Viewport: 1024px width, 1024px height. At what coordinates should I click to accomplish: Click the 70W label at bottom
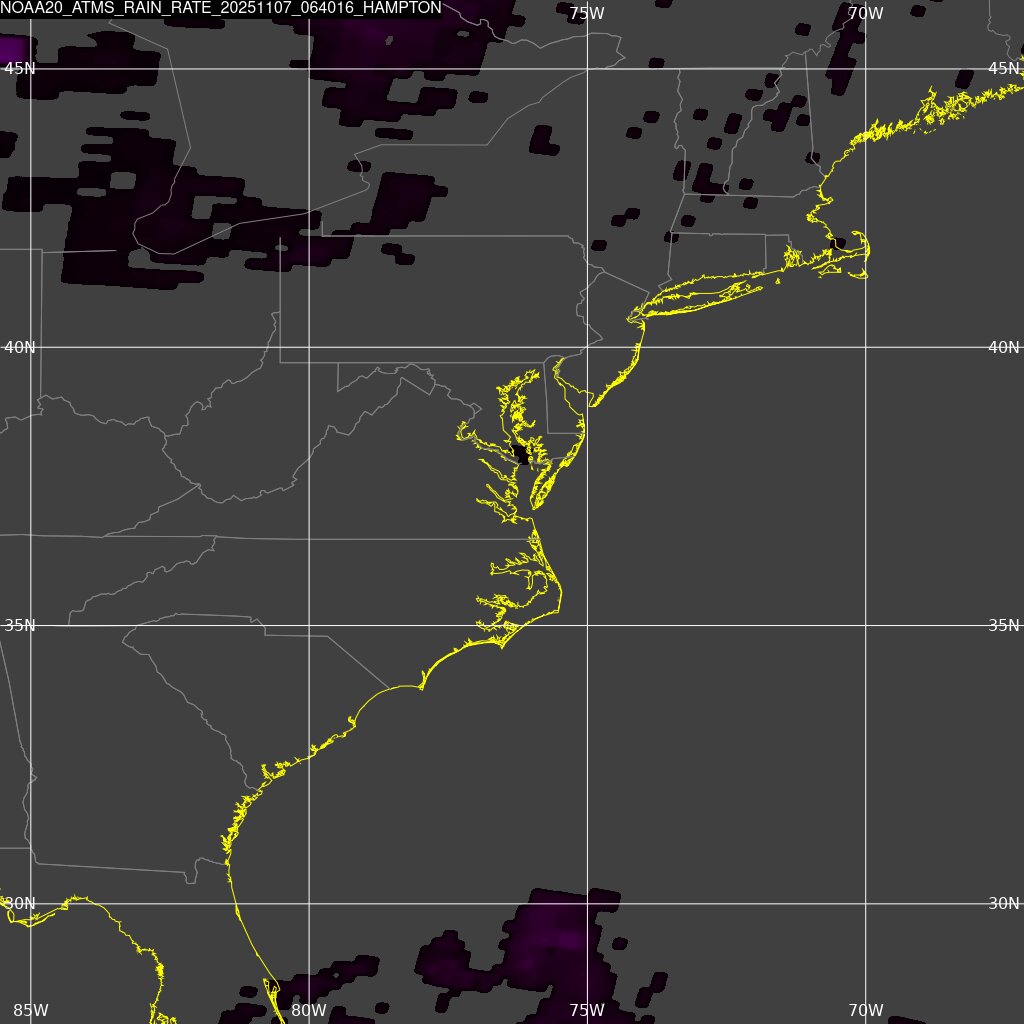coord(864,1011)
